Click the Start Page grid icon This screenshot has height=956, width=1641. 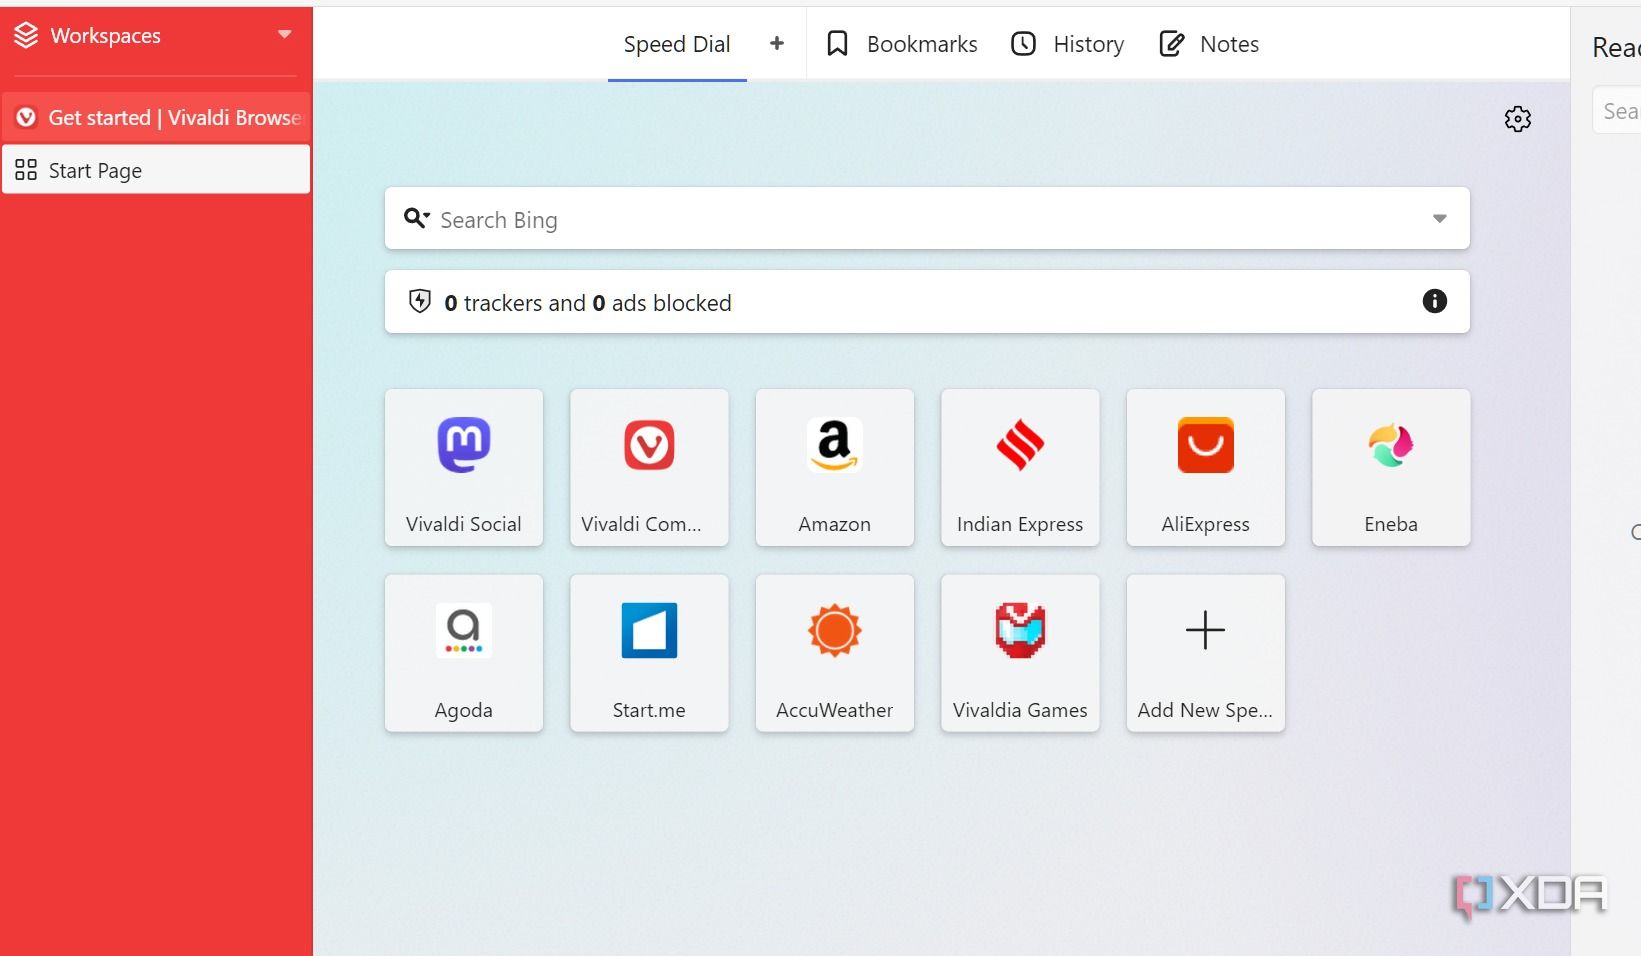click(x=26, y=170)
